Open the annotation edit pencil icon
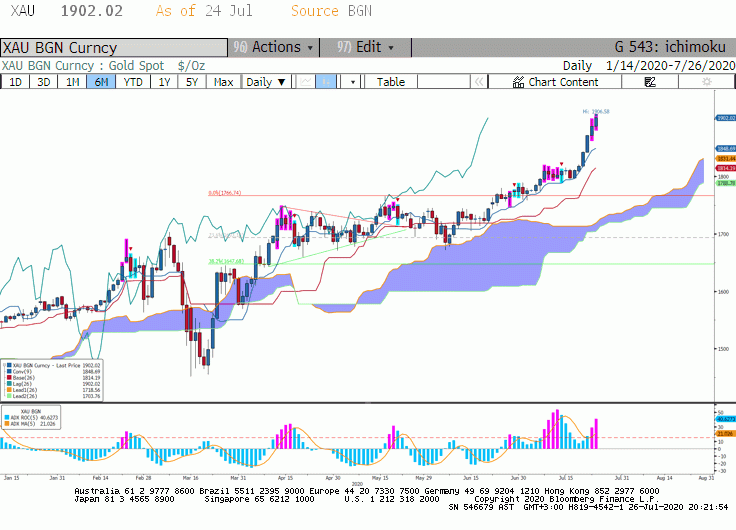 click(x=650, y=82)
